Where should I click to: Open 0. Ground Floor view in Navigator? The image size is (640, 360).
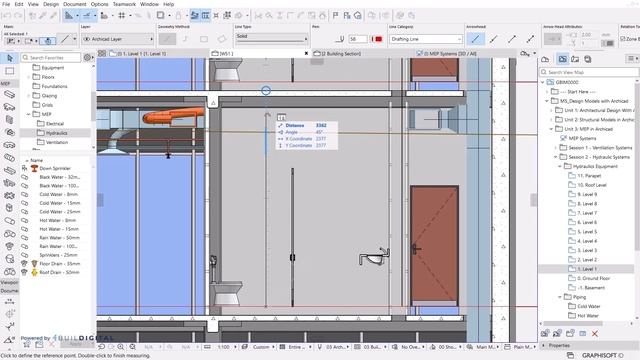593,278
